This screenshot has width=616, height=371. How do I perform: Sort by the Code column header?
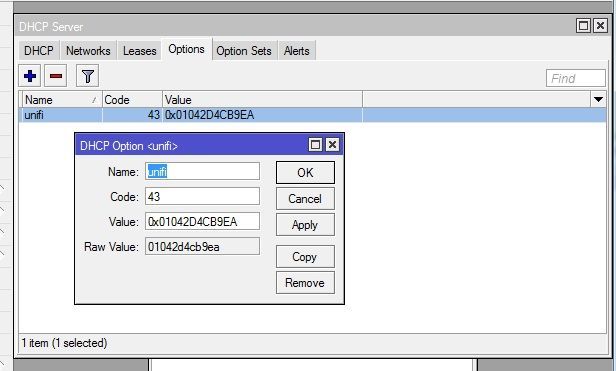pyautogui.click(x=132, y=99)
